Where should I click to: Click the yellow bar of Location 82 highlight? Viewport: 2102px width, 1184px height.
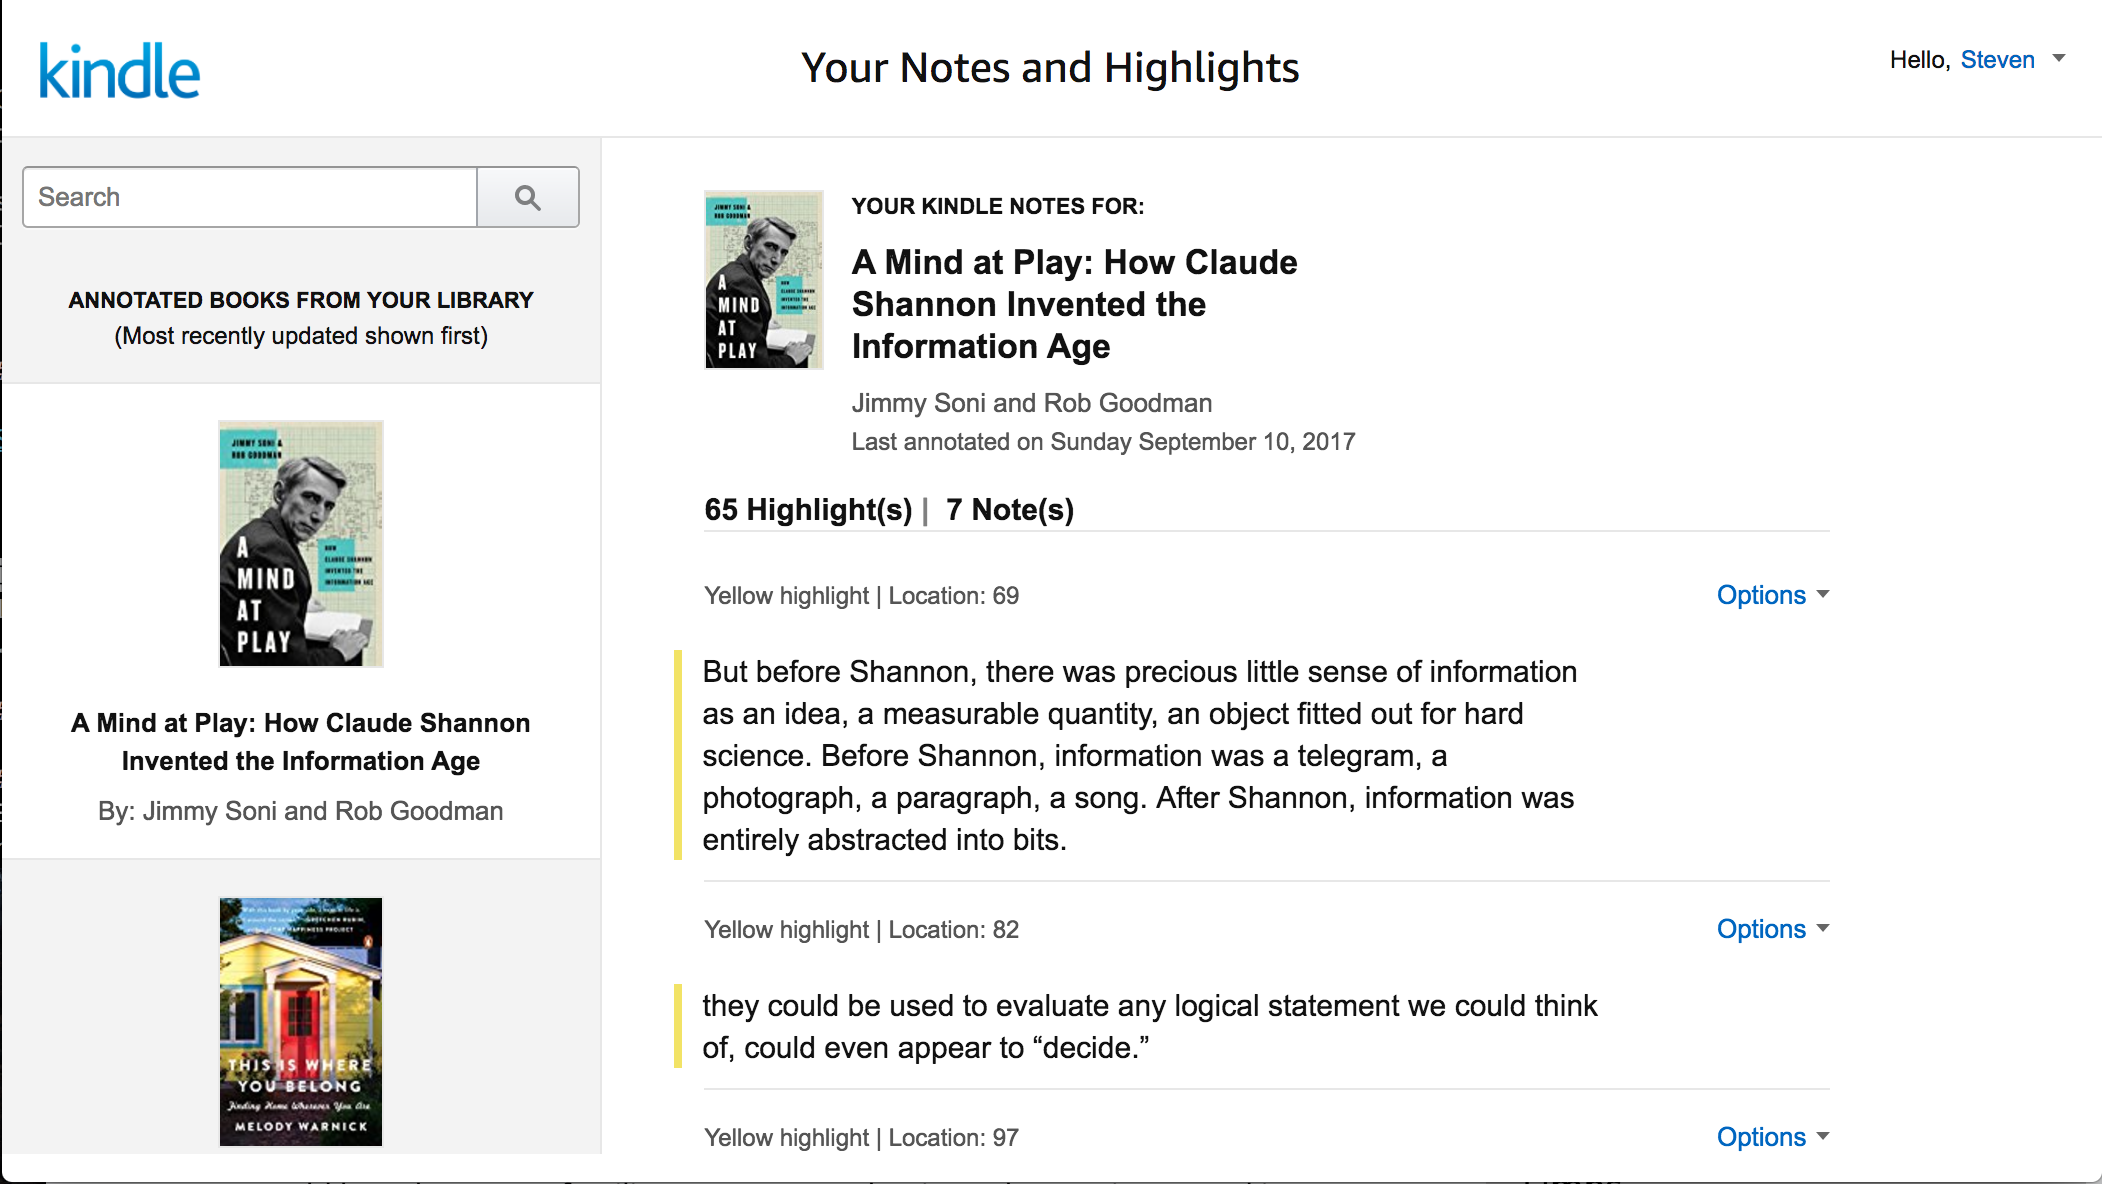pyautogui.click(x=678, y=1026)
